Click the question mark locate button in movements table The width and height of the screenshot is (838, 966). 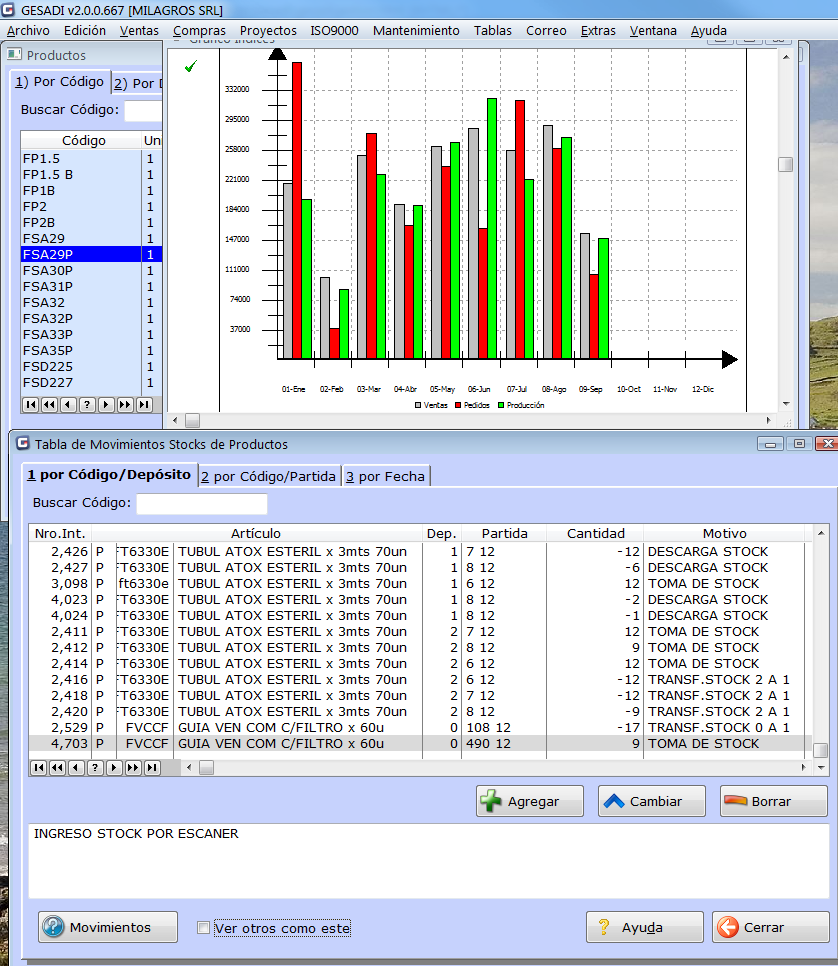(x=95, y=768)
